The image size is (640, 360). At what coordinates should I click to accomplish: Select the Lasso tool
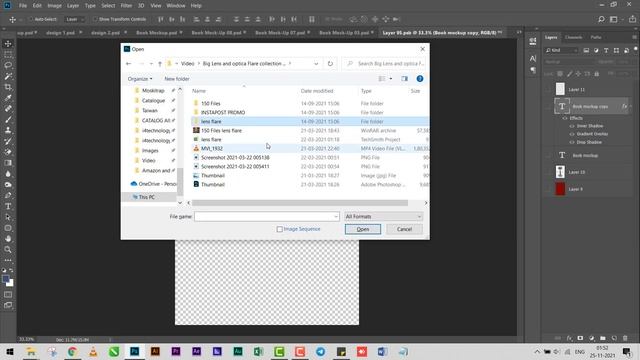point(8,65)
